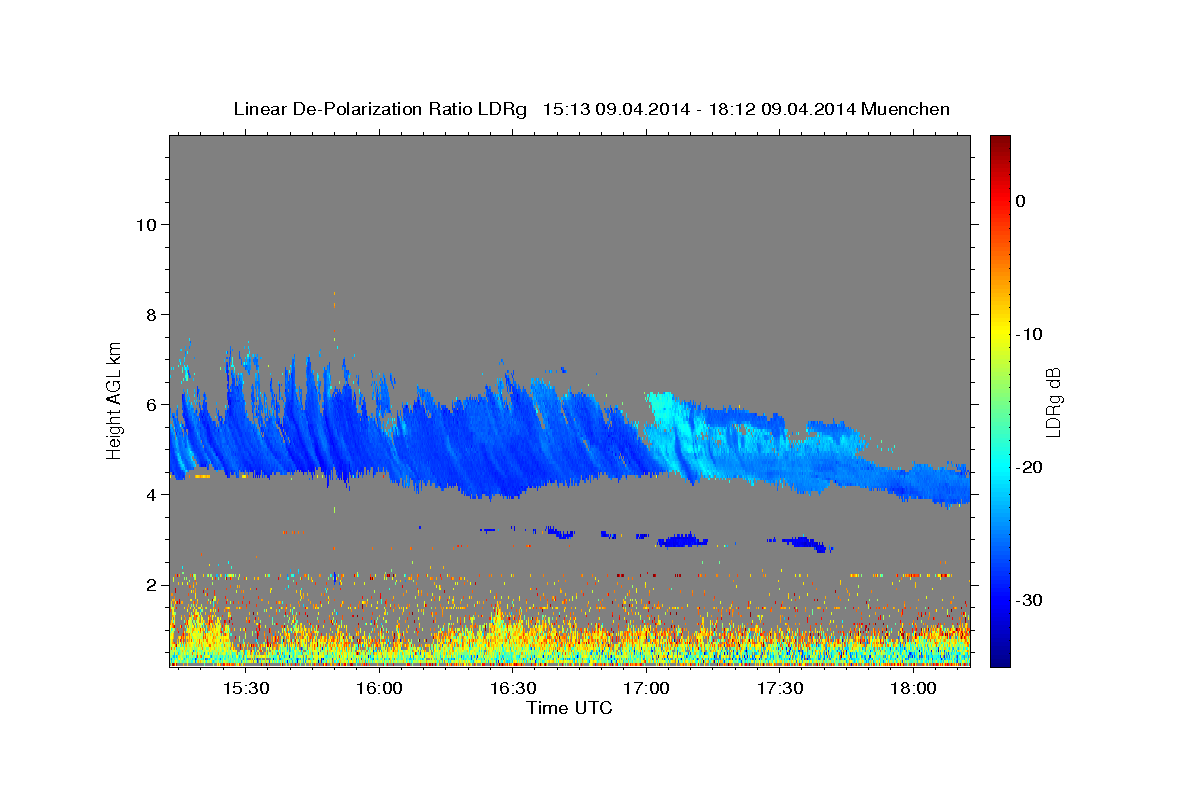Click the '15:30' time tick label

(x=246, y=689)
